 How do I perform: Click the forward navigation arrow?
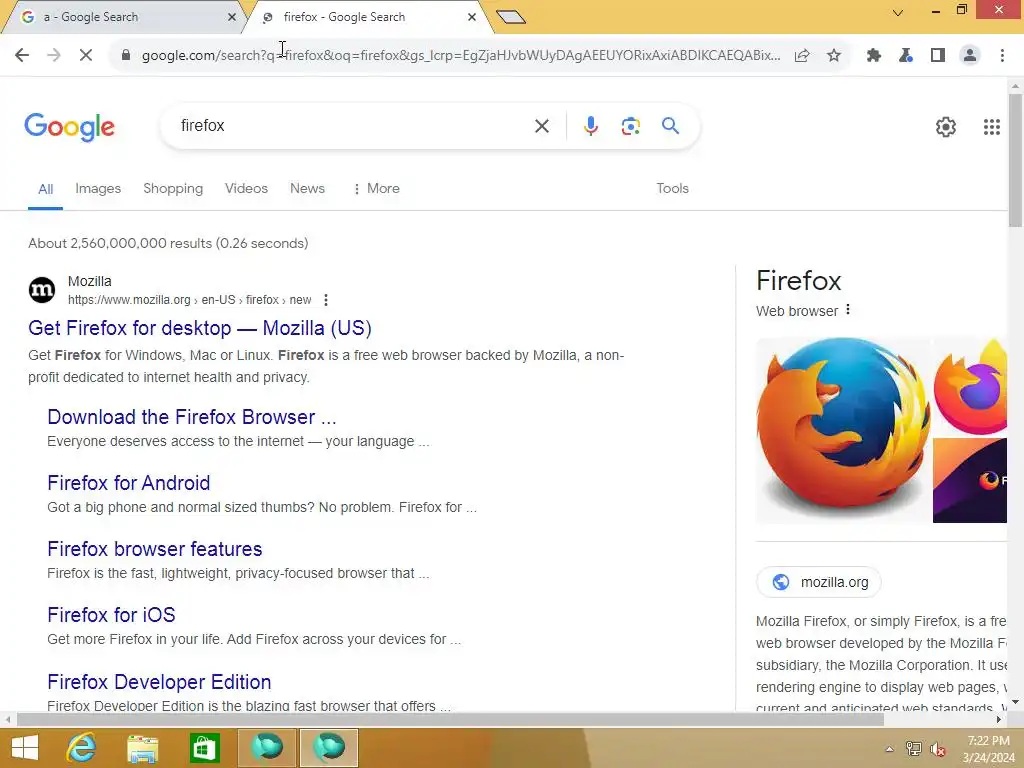tap(54, 56)
